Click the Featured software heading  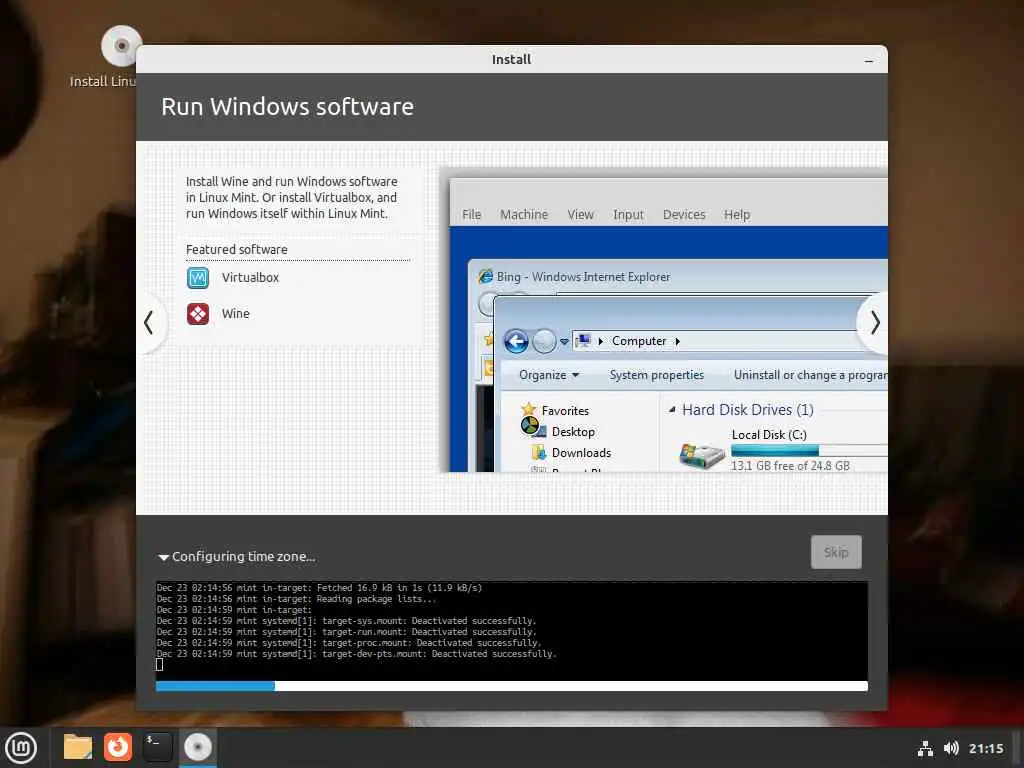pyautogui.click(x=236, y=249)
